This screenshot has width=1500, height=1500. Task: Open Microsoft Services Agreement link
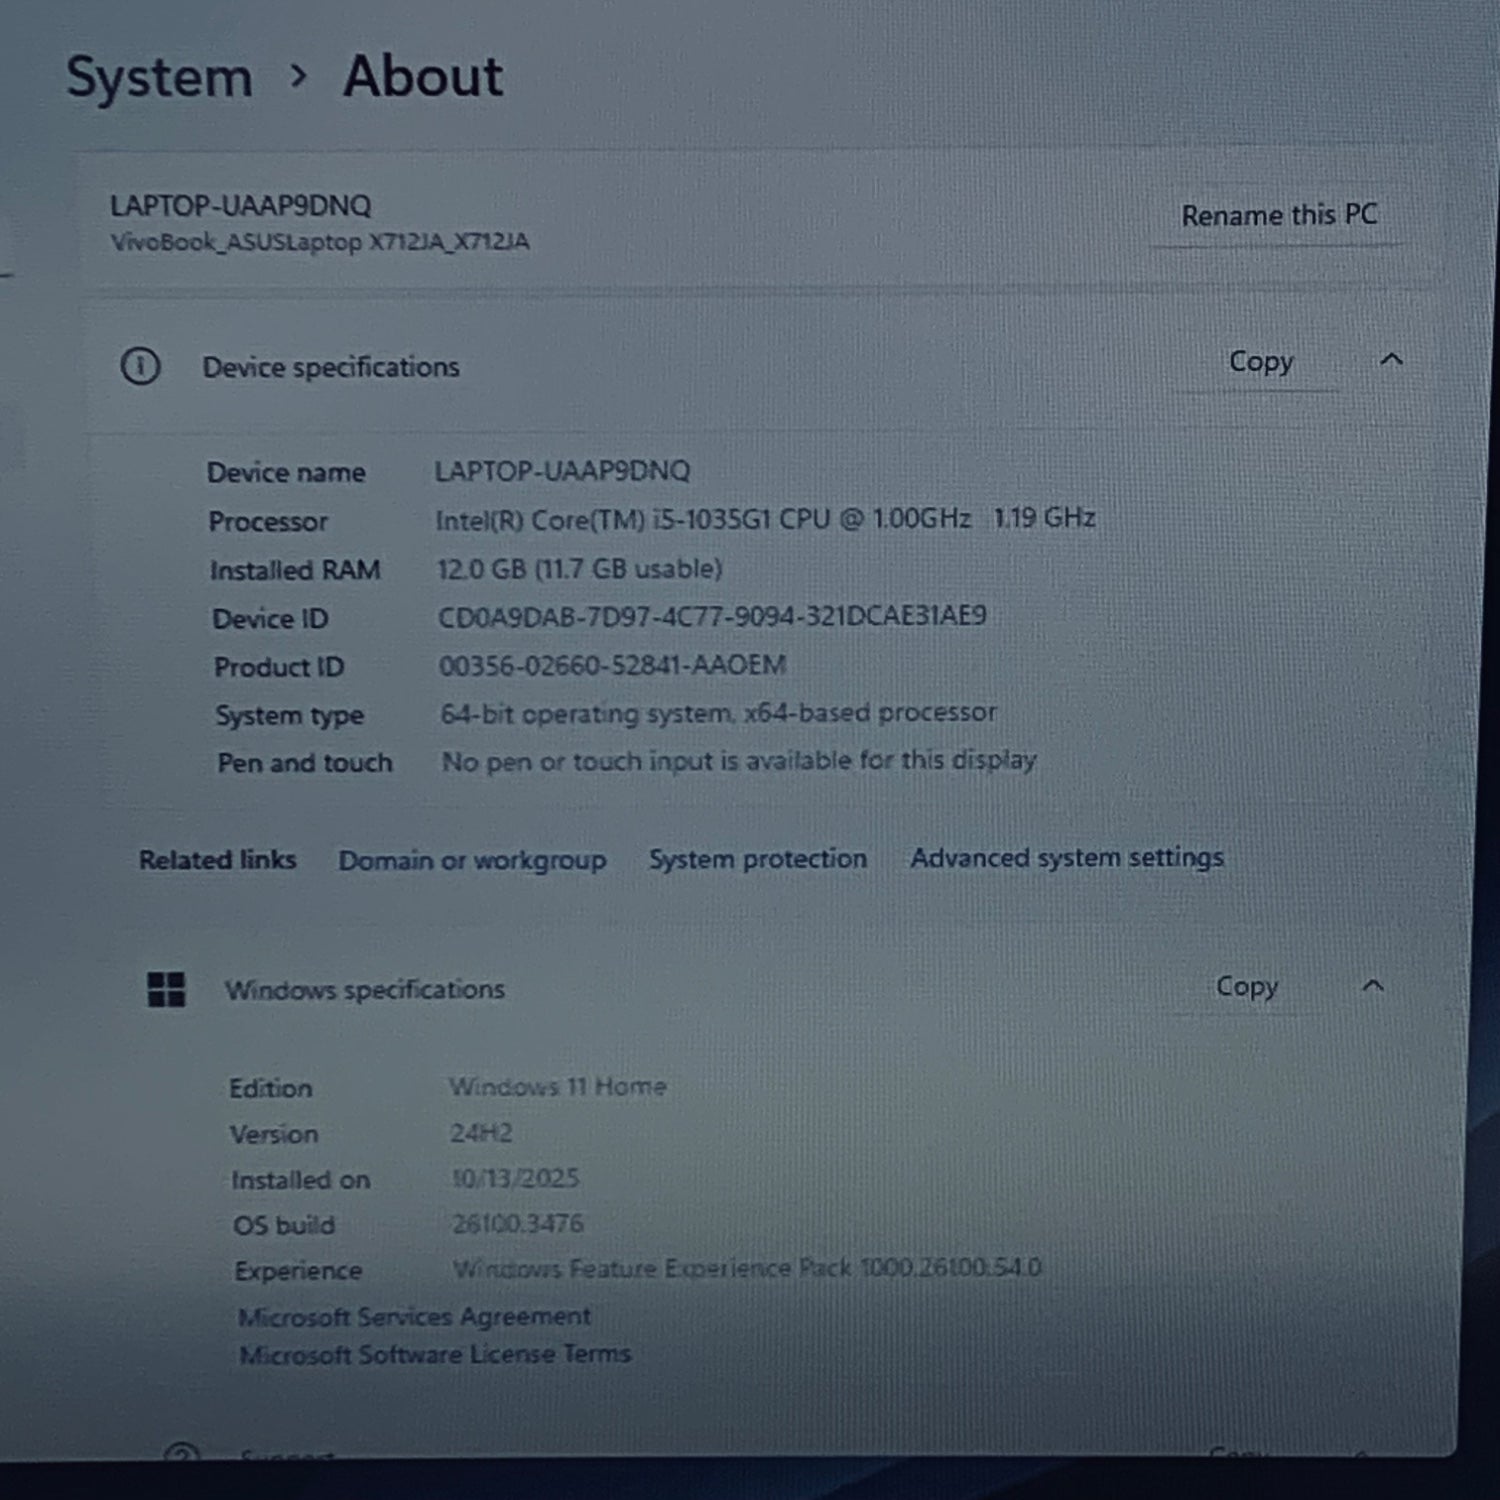coord(414,1316)
